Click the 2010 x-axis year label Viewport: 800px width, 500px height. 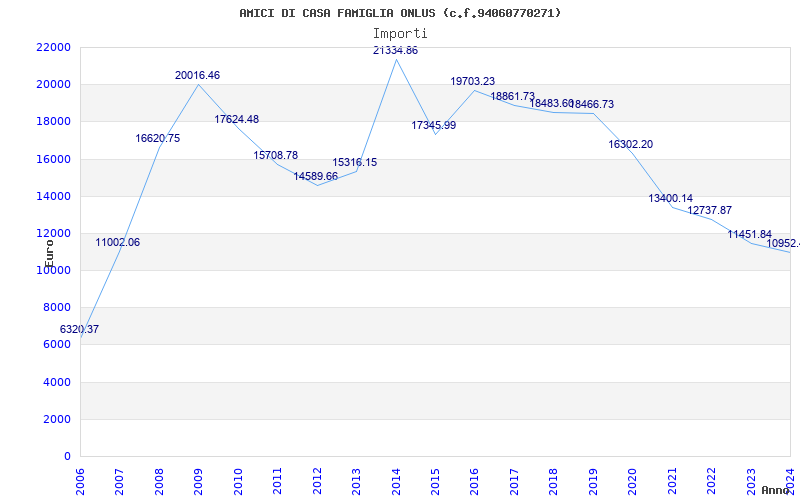tap(238, 481)
